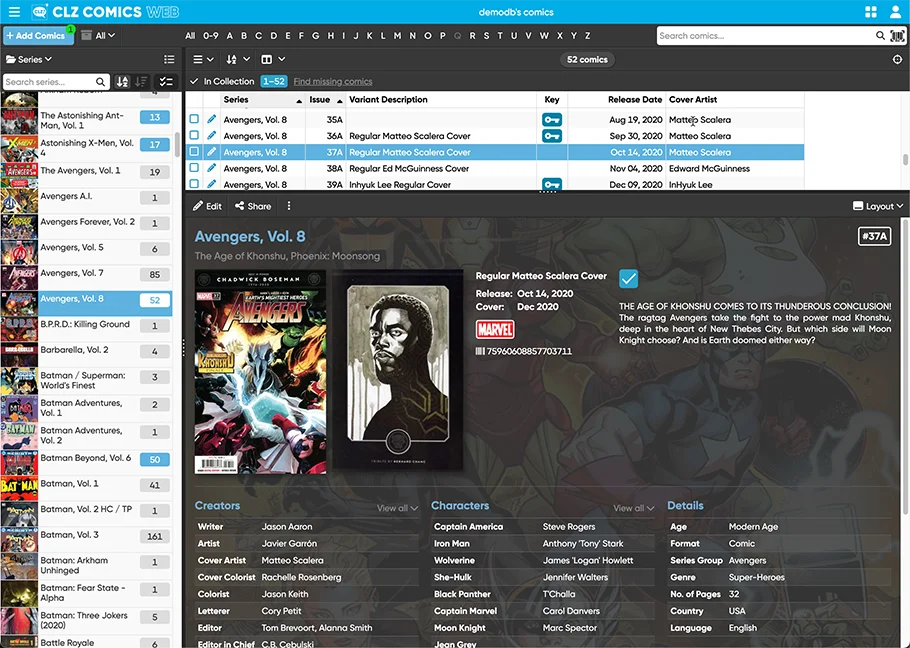Open the list view mode dropdown
This screenshot has width=910, height=648.
203,59
